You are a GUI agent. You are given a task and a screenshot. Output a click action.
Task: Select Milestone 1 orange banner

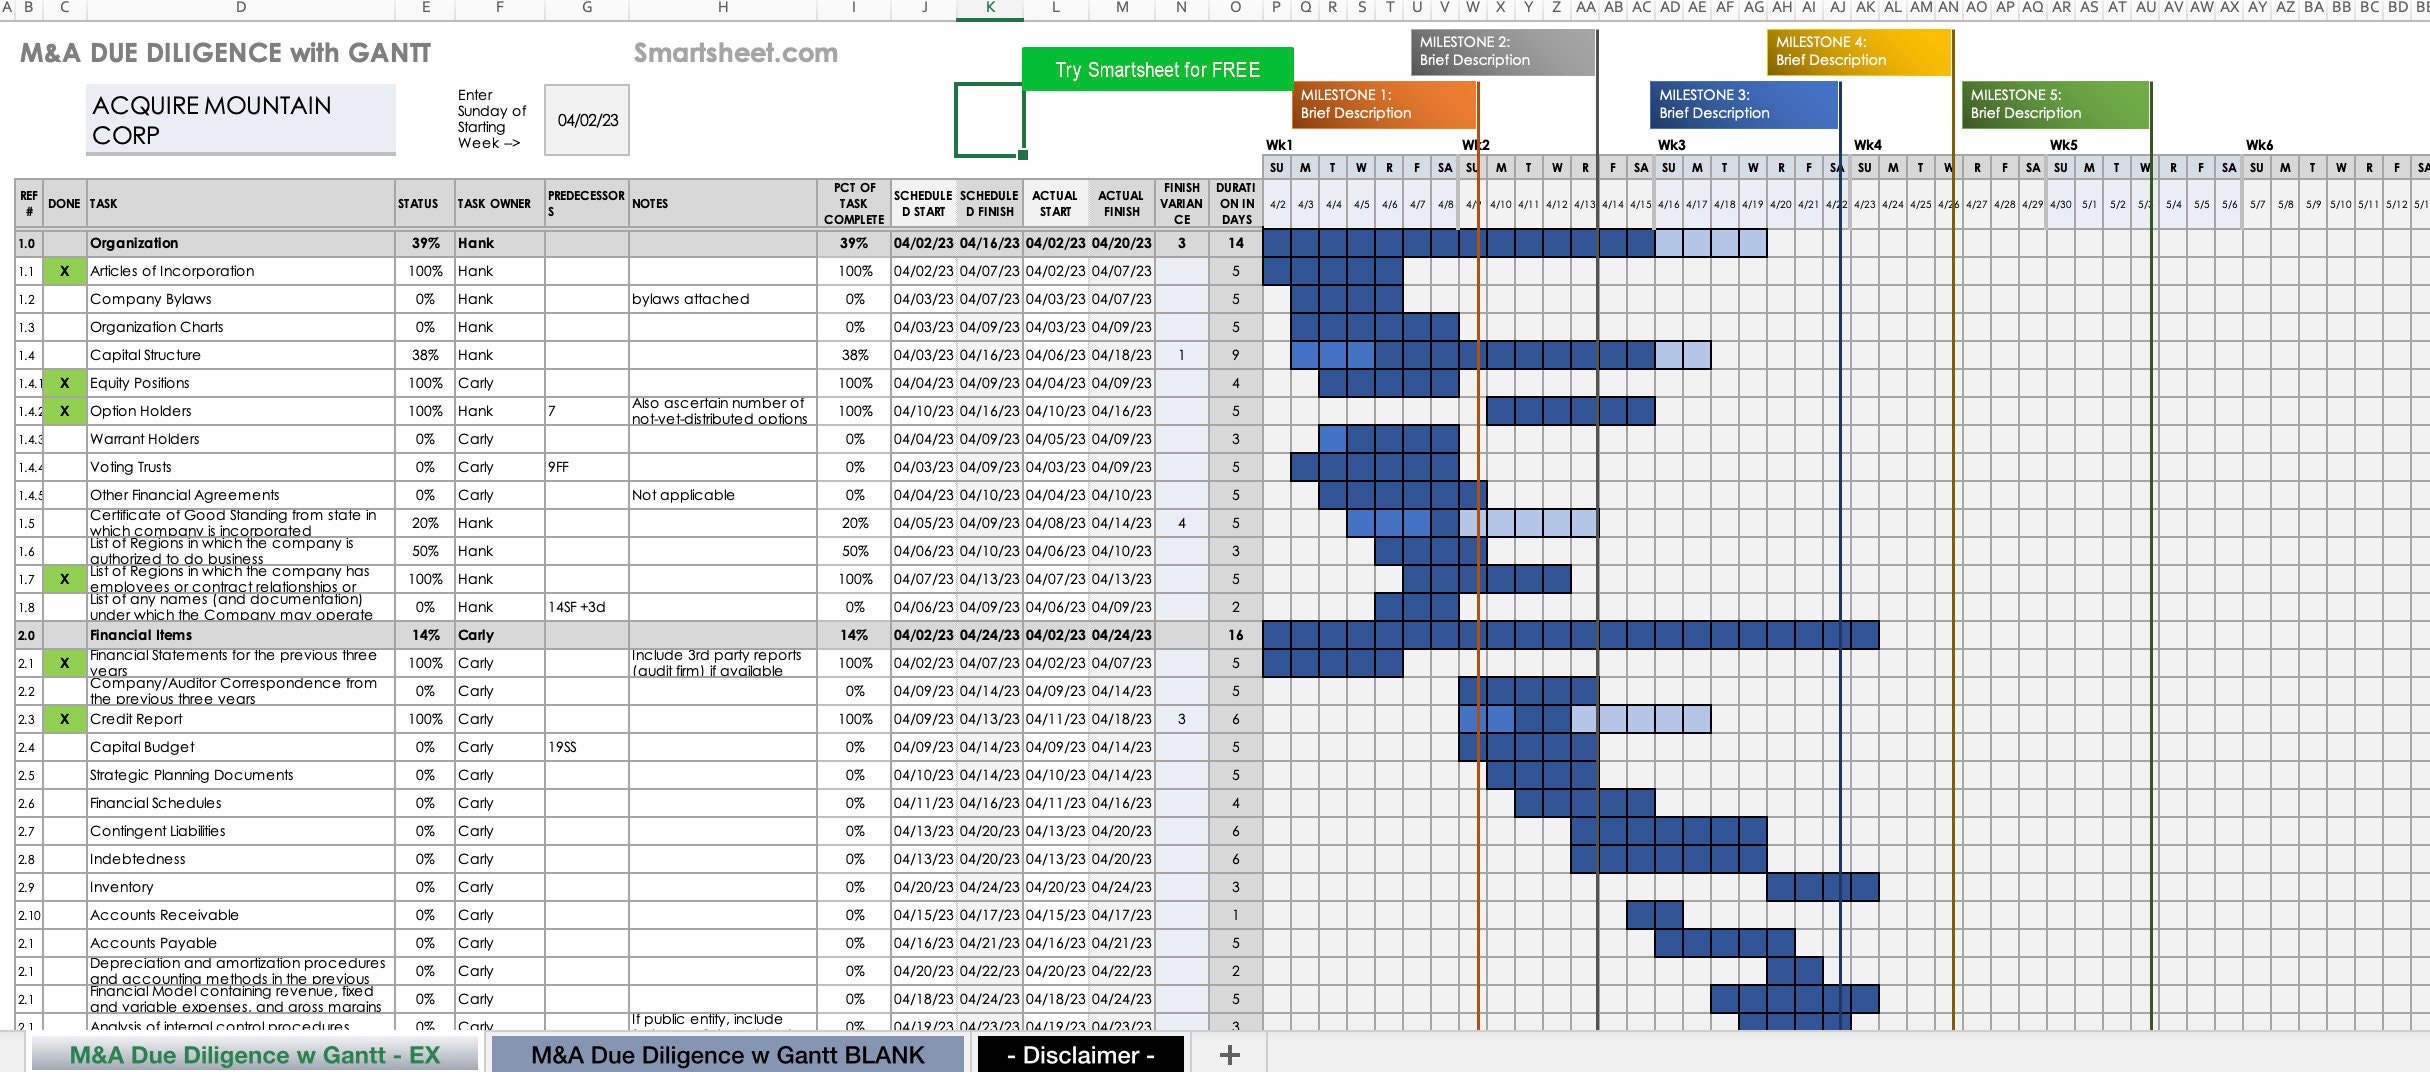(1384, 104)
